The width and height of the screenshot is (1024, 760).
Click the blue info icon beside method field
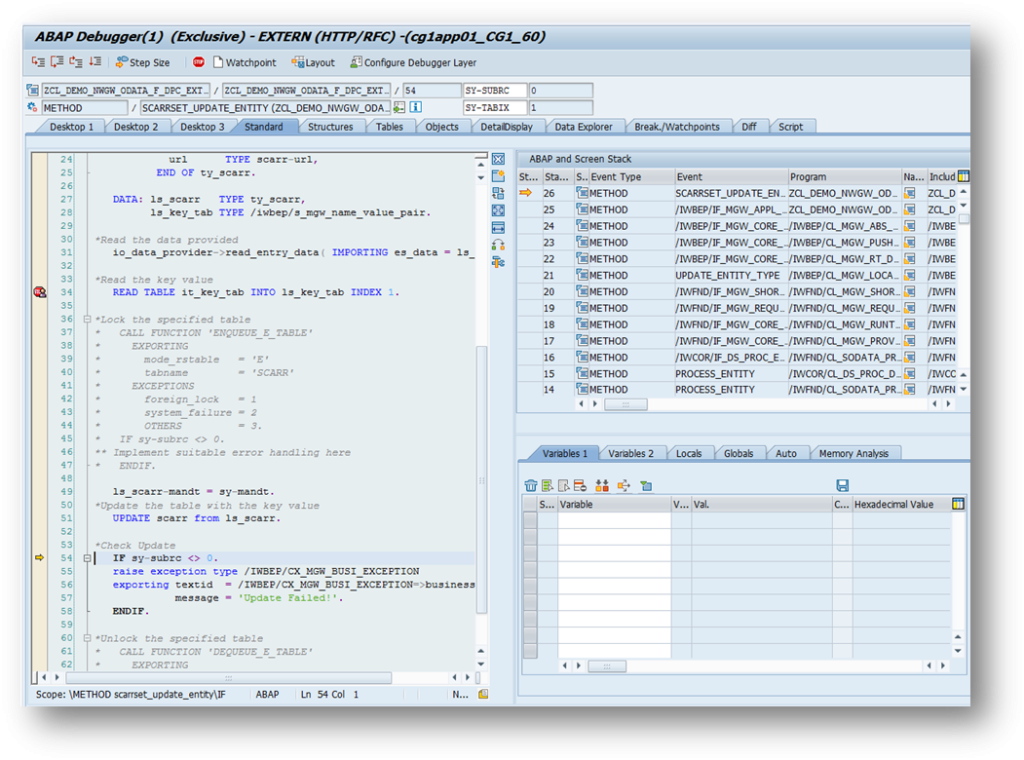tap(415, 107)
